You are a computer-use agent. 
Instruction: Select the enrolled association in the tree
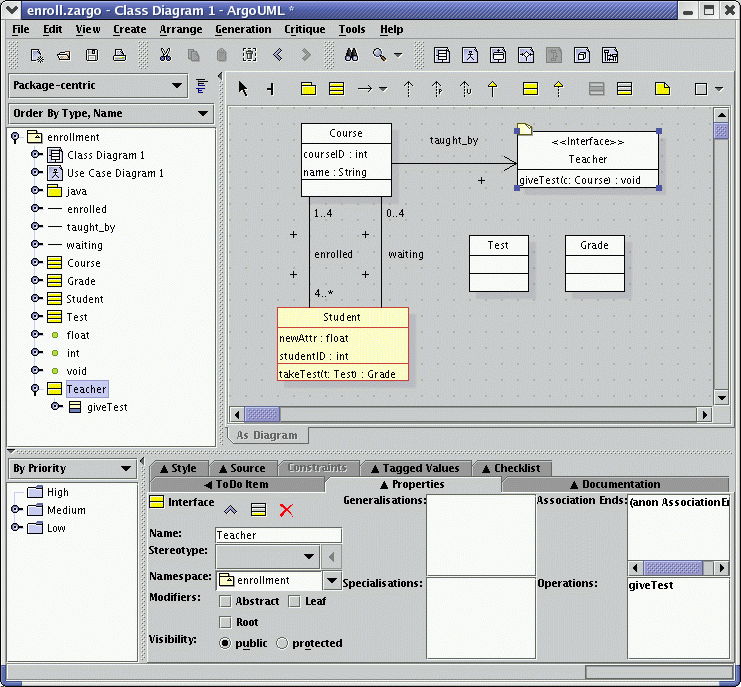86,209
